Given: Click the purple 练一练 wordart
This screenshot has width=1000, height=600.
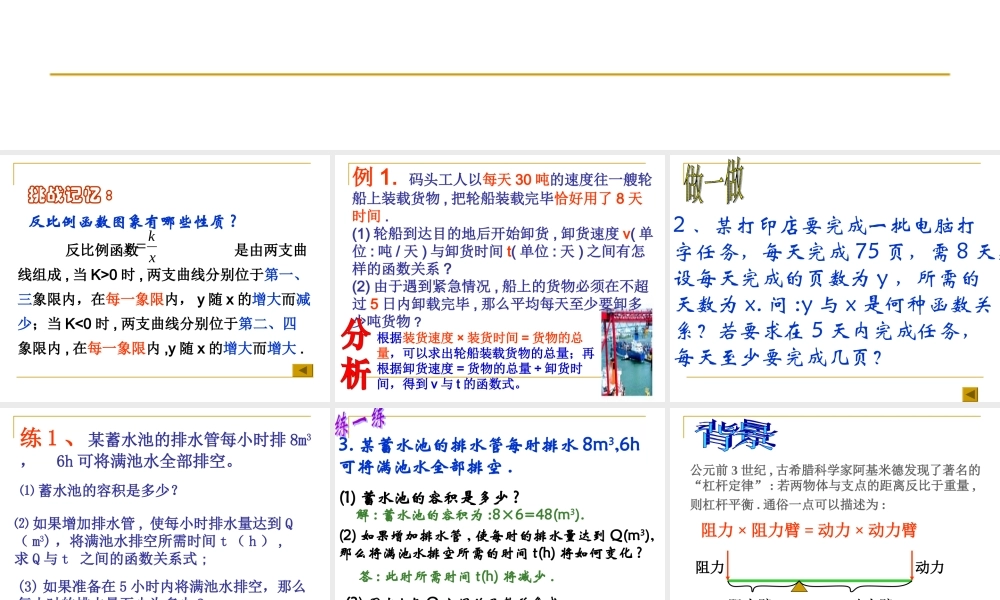Looking at the screenshot, I should (x=361, y=421).
